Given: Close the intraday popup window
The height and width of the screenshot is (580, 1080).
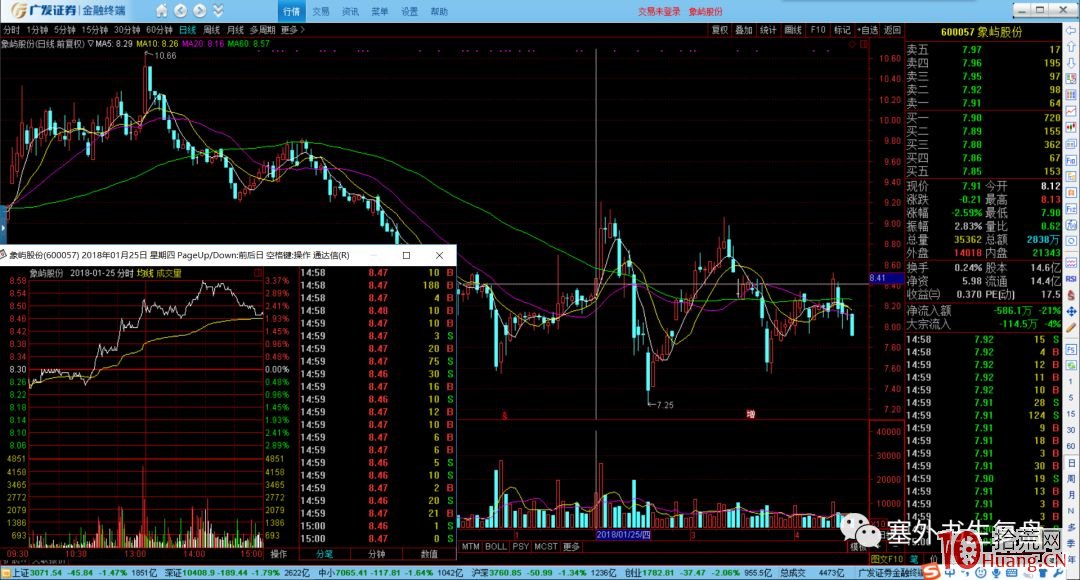Looking at the screenshot, I should coord(439,256).
